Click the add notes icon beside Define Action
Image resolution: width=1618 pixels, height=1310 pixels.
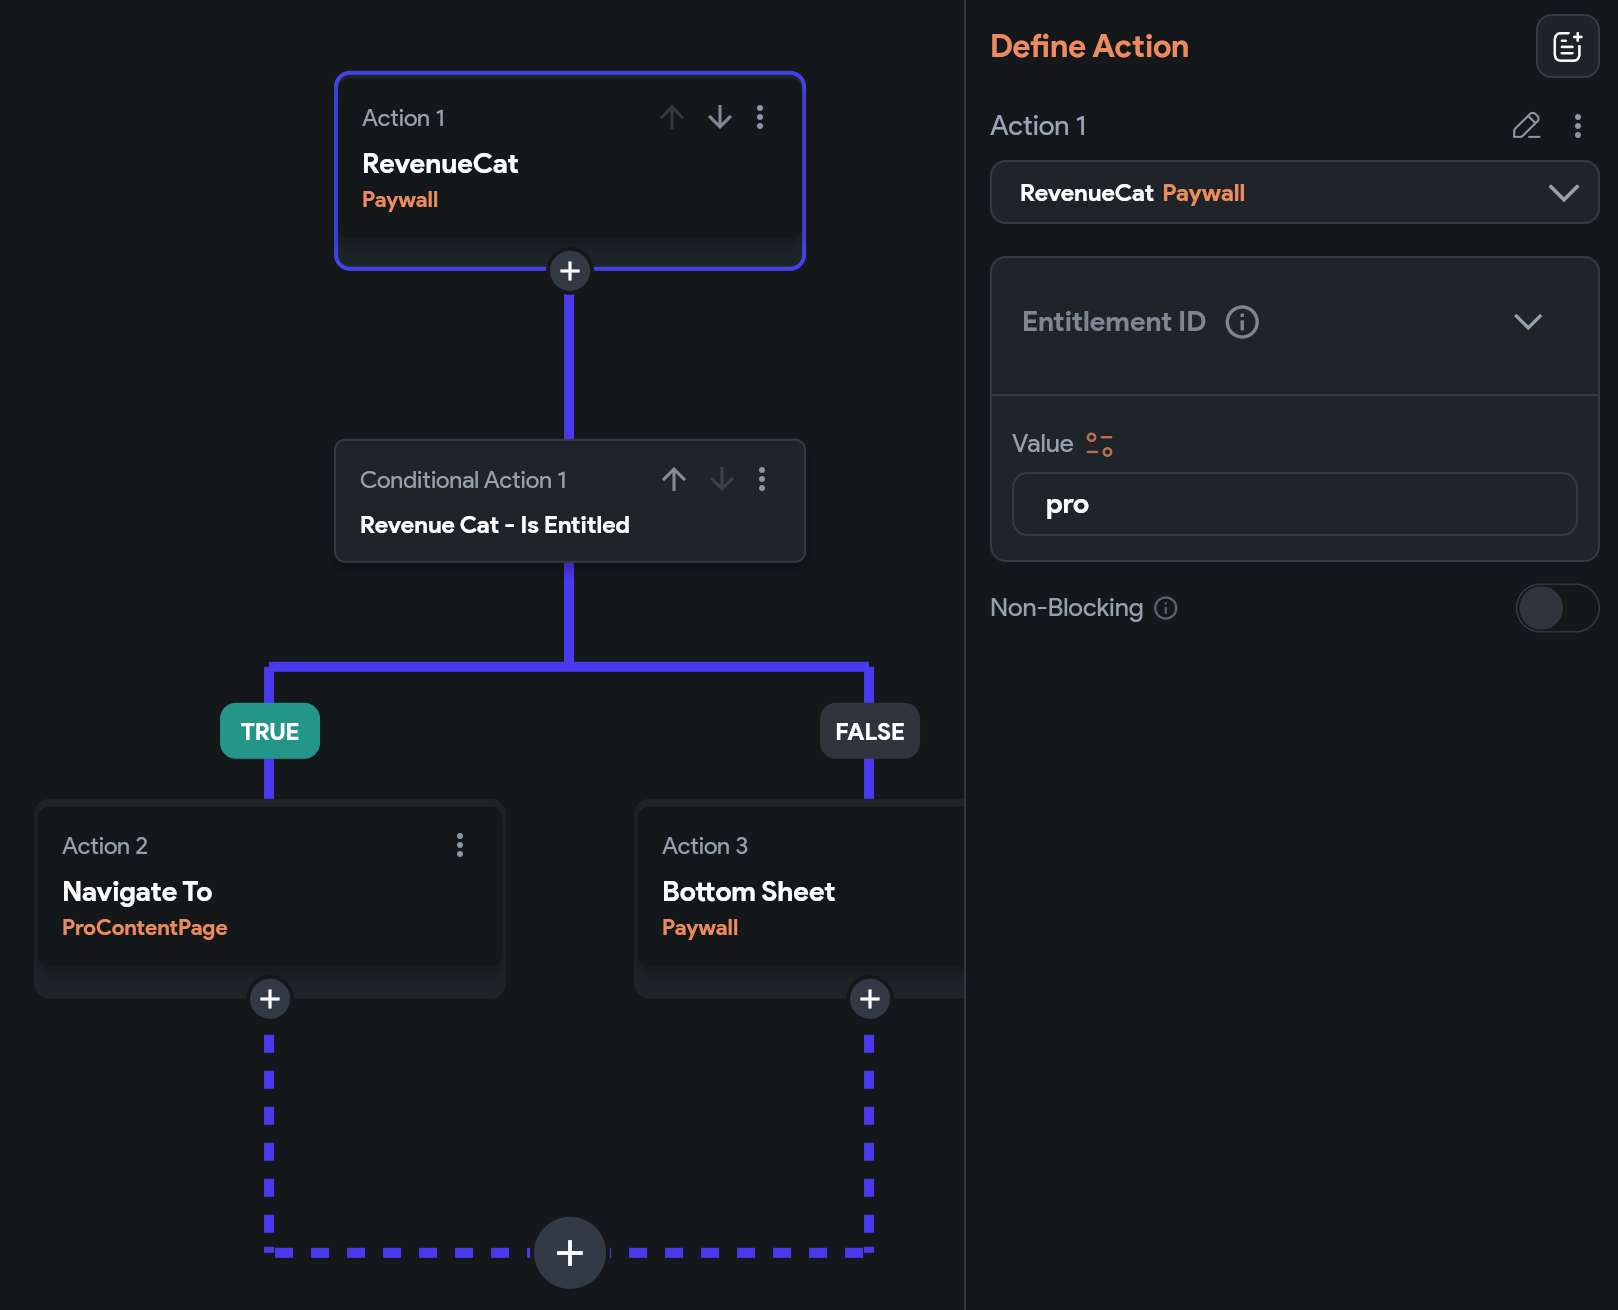[x=1567, y=46]
